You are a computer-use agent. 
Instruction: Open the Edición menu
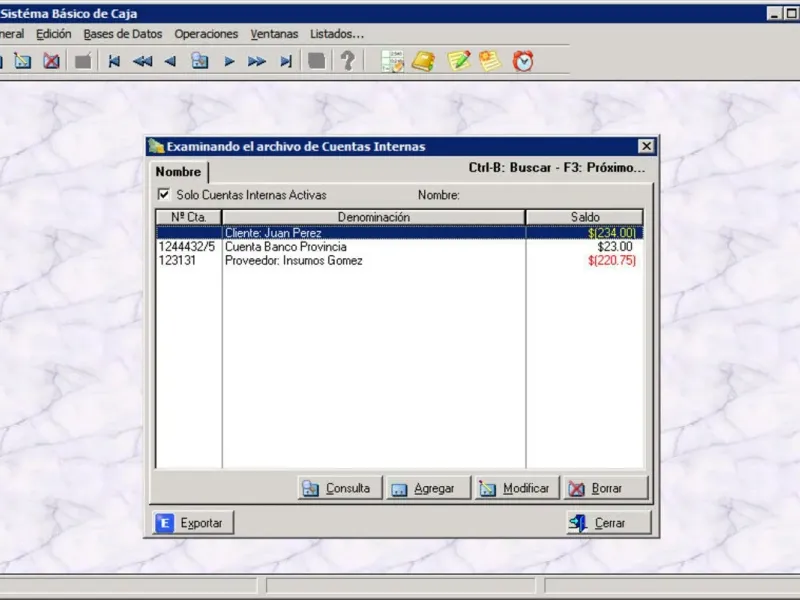pos(54,34)
